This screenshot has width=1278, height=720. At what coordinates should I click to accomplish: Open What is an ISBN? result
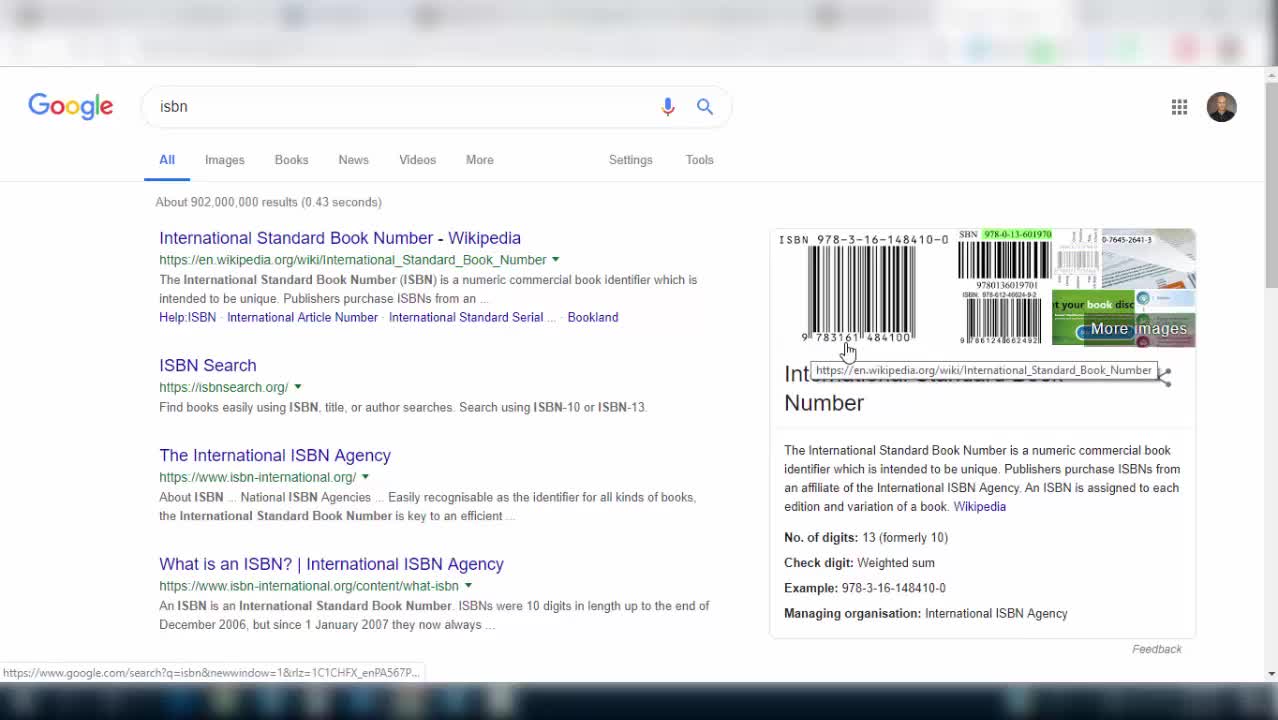tap(331, 564)
